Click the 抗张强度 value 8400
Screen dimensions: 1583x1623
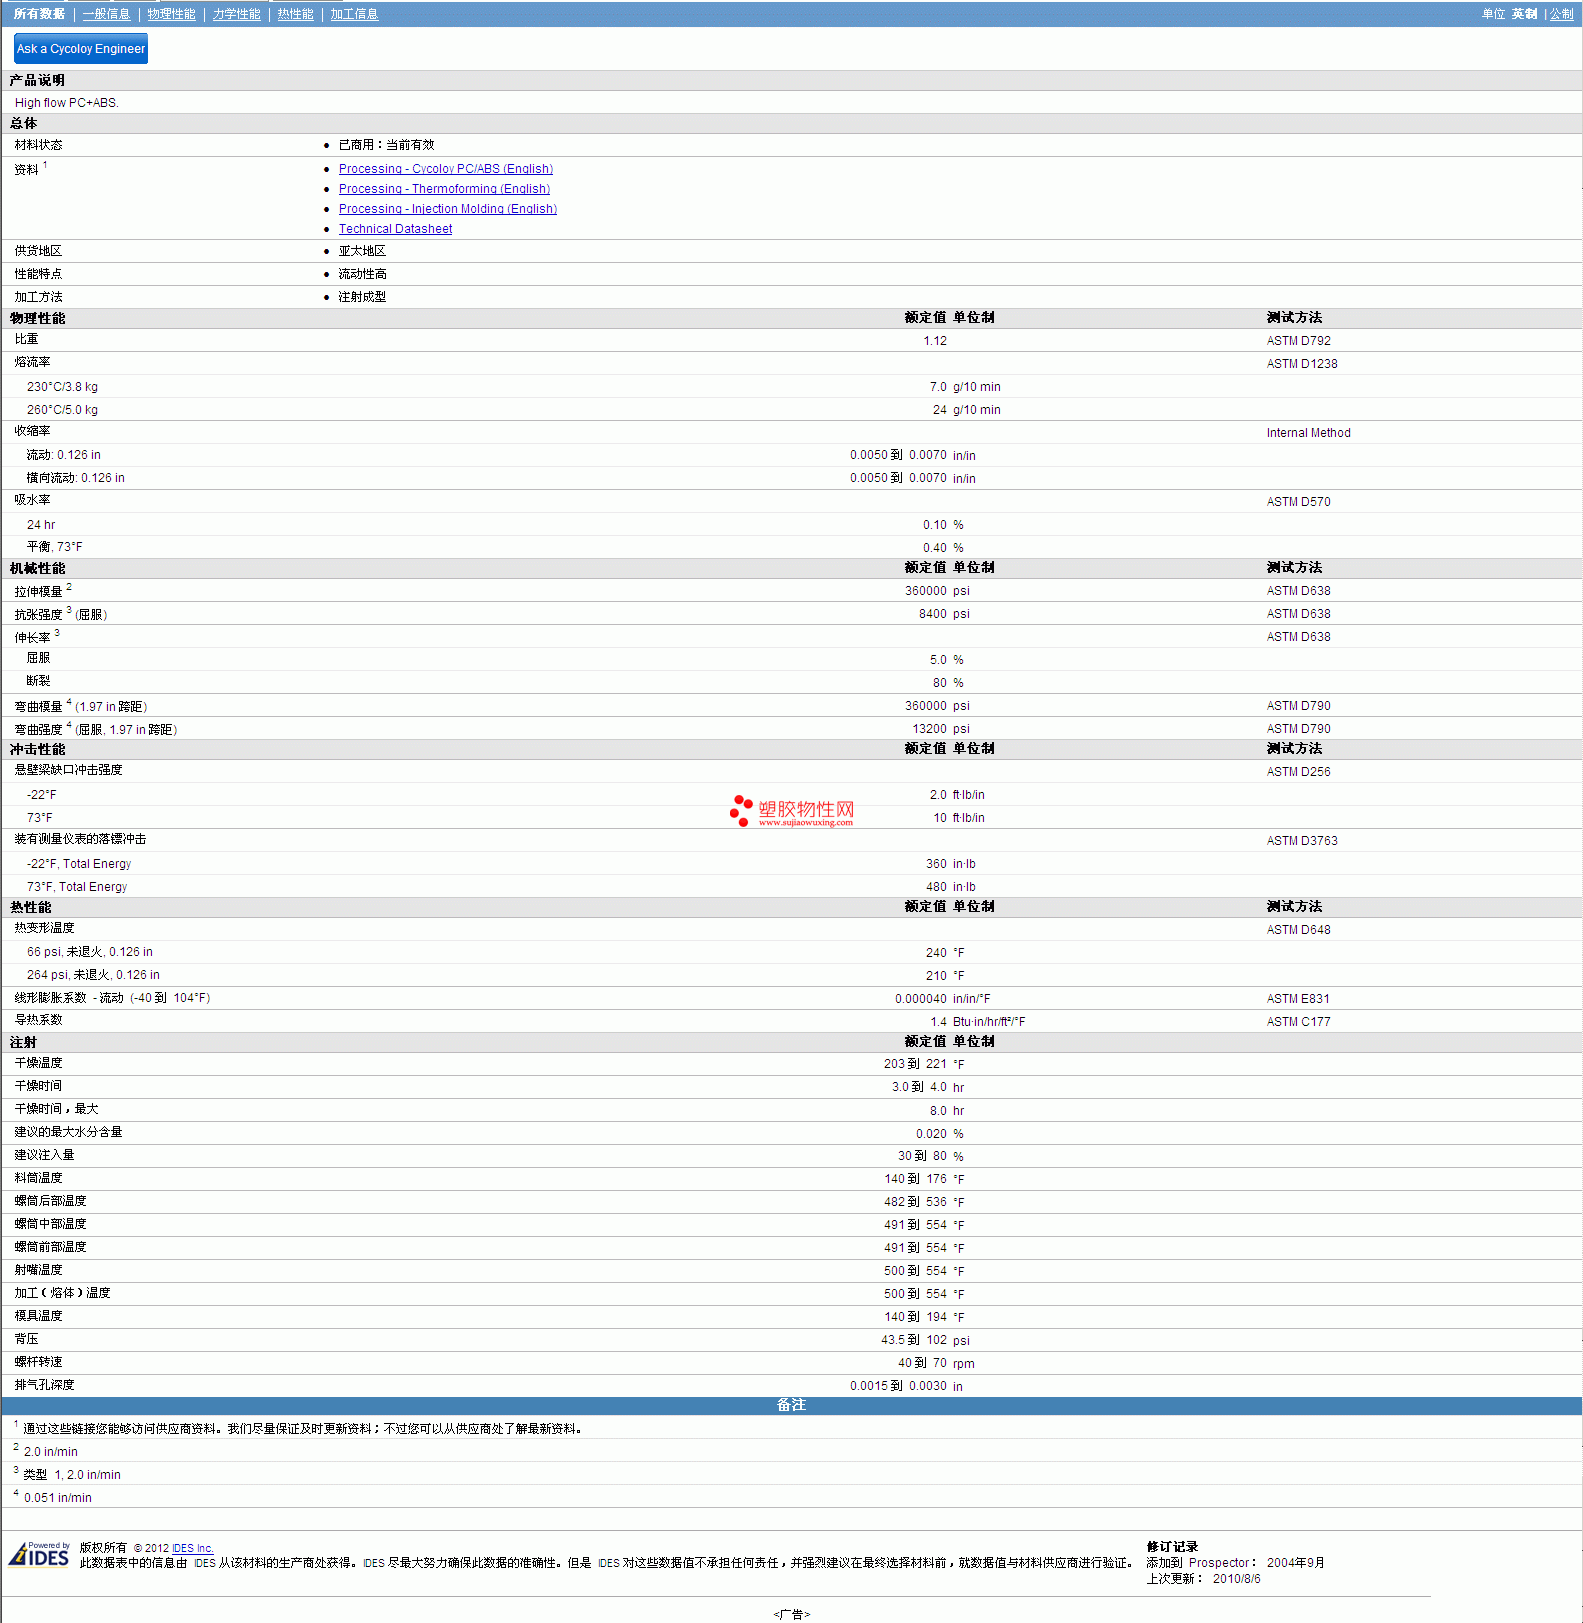[x=932, y=614]
